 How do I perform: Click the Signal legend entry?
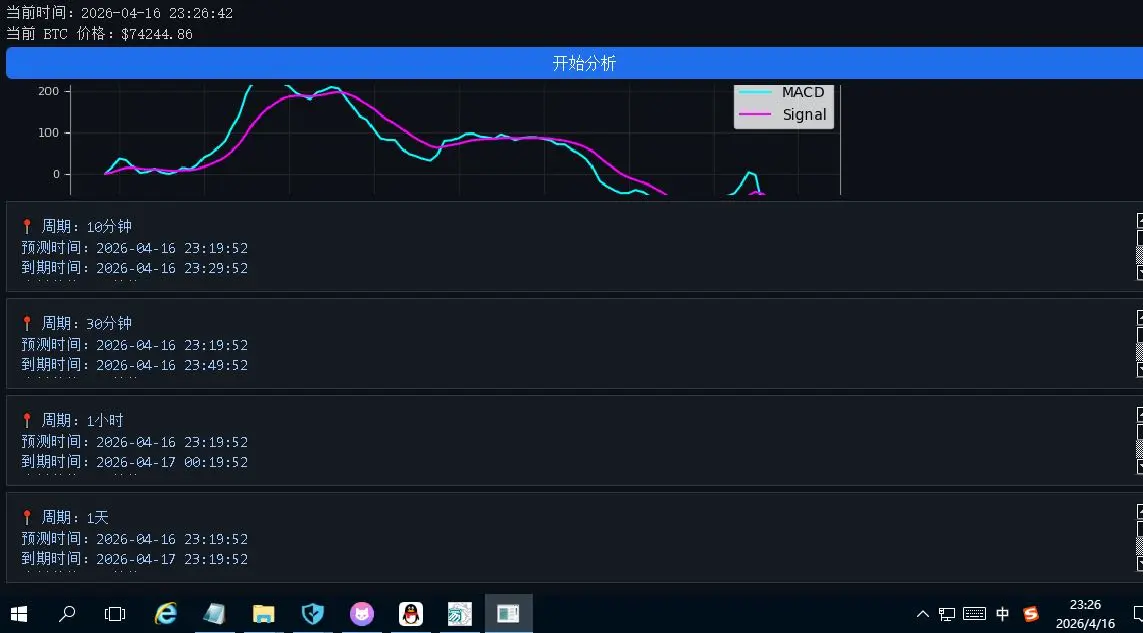(x=783, y=114)
